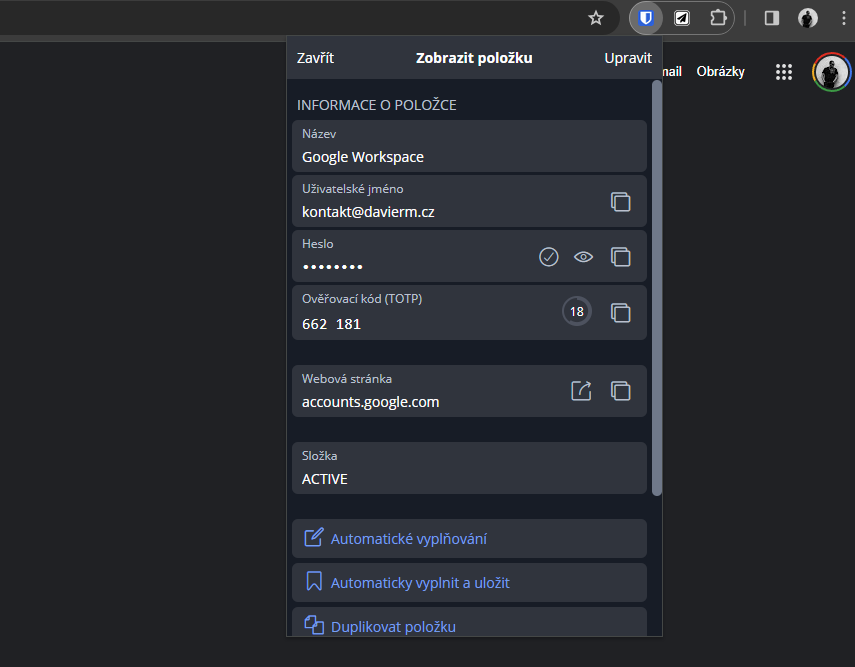Open the Extensions puzzle piece menu
The height and width of the screenshot is (667, 855).
tap(718, 18)
